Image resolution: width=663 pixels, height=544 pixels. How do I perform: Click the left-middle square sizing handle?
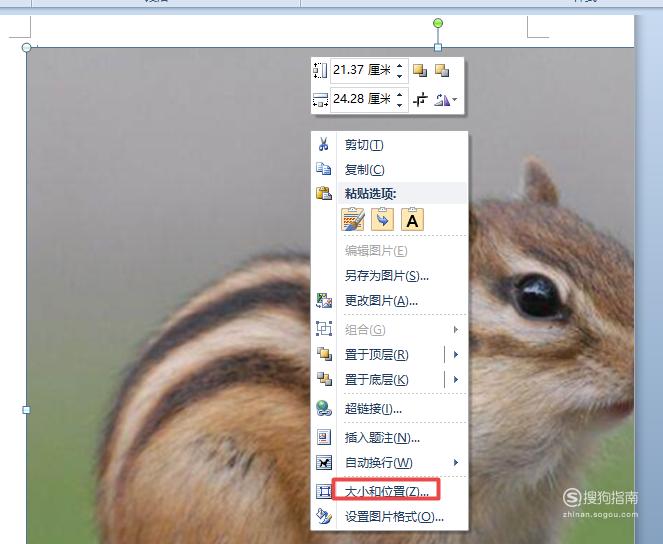pos(26,410)
